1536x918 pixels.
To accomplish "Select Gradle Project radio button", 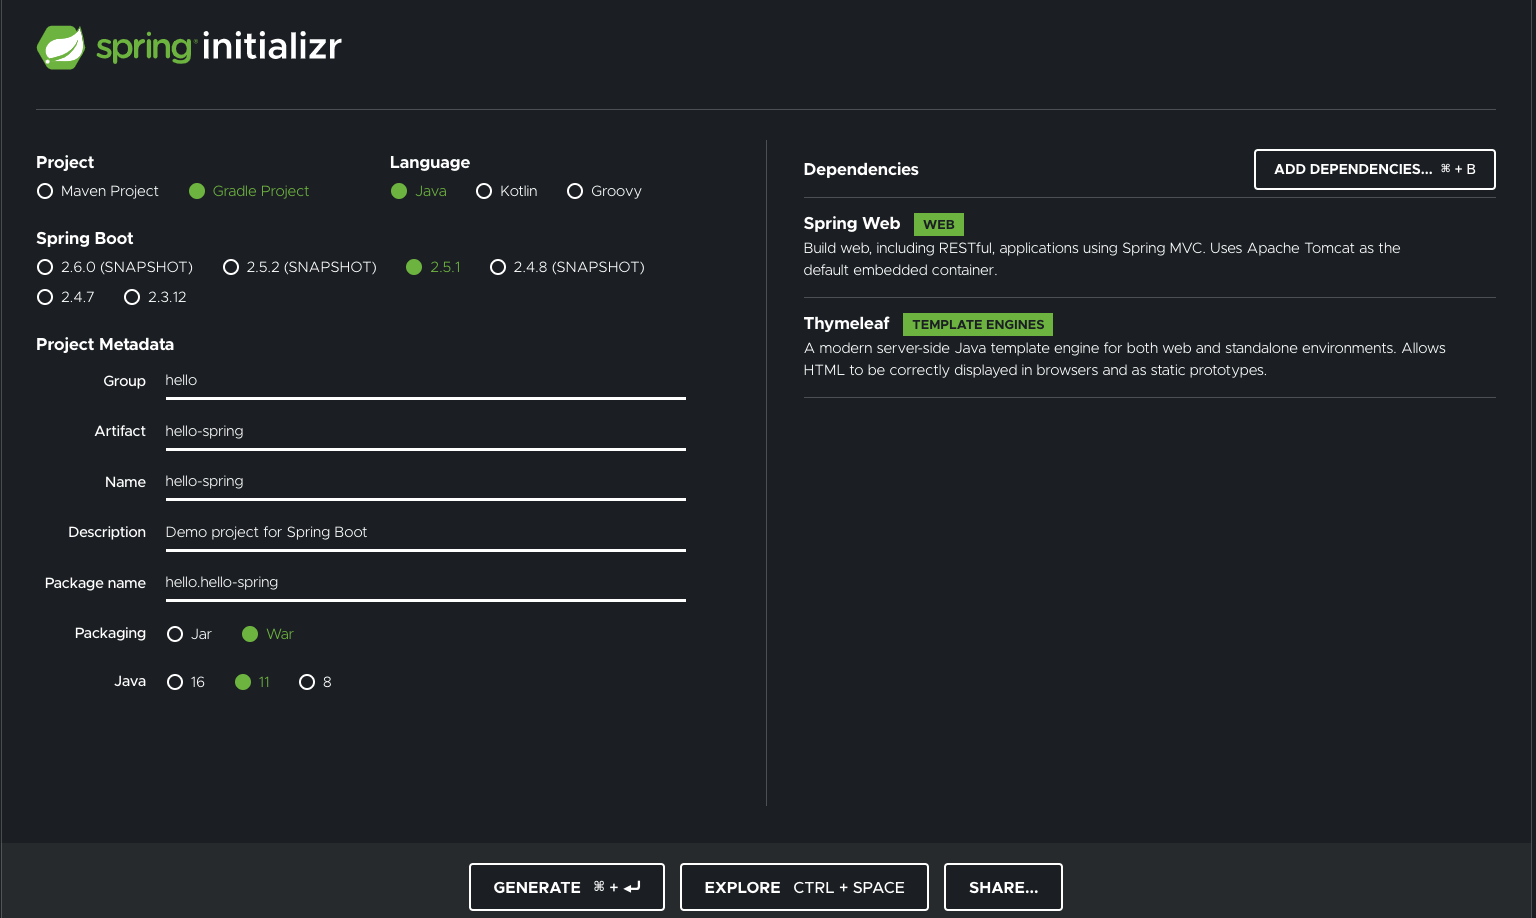I will click(x=197, y=191).
